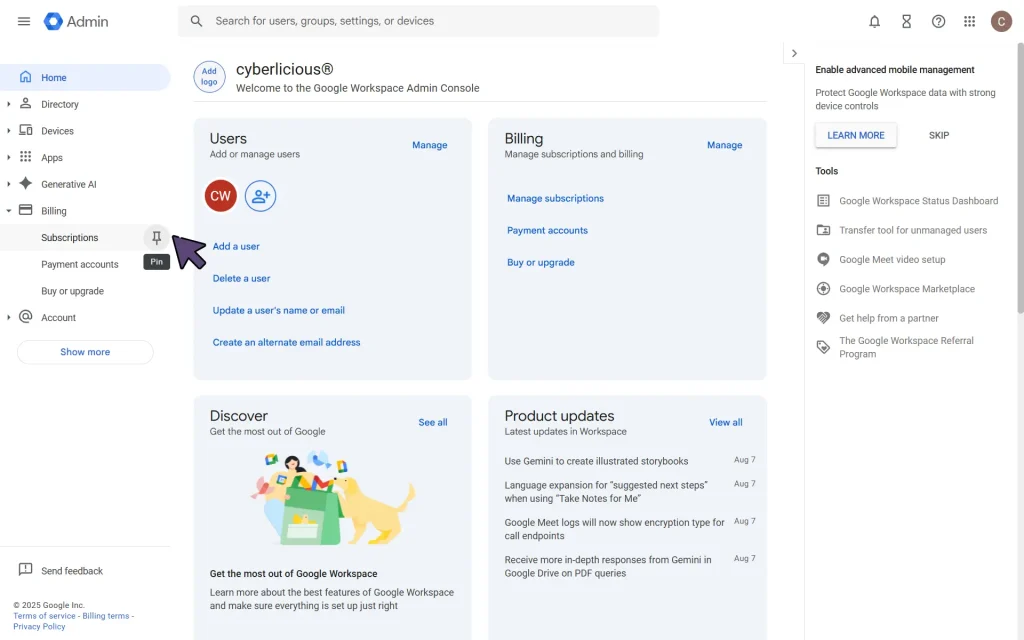The image size is (1024, 640).
Task: Open the Billing terms link
Action: point(106,616)
